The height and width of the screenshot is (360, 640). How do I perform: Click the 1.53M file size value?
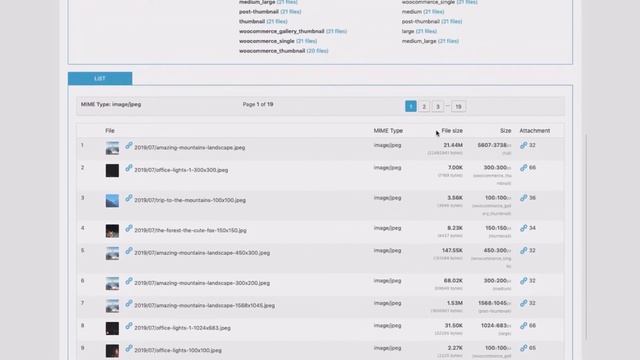(455, 303)
